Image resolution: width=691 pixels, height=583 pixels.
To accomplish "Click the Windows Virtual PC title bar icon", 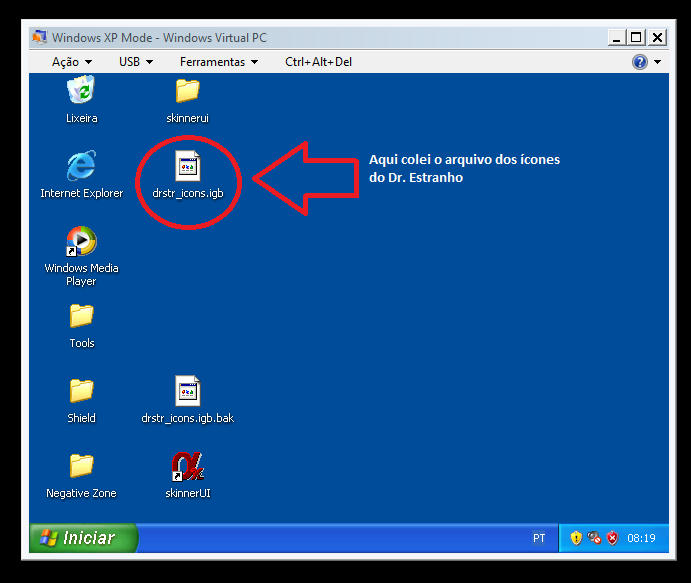I will click(x=39, y=37).
